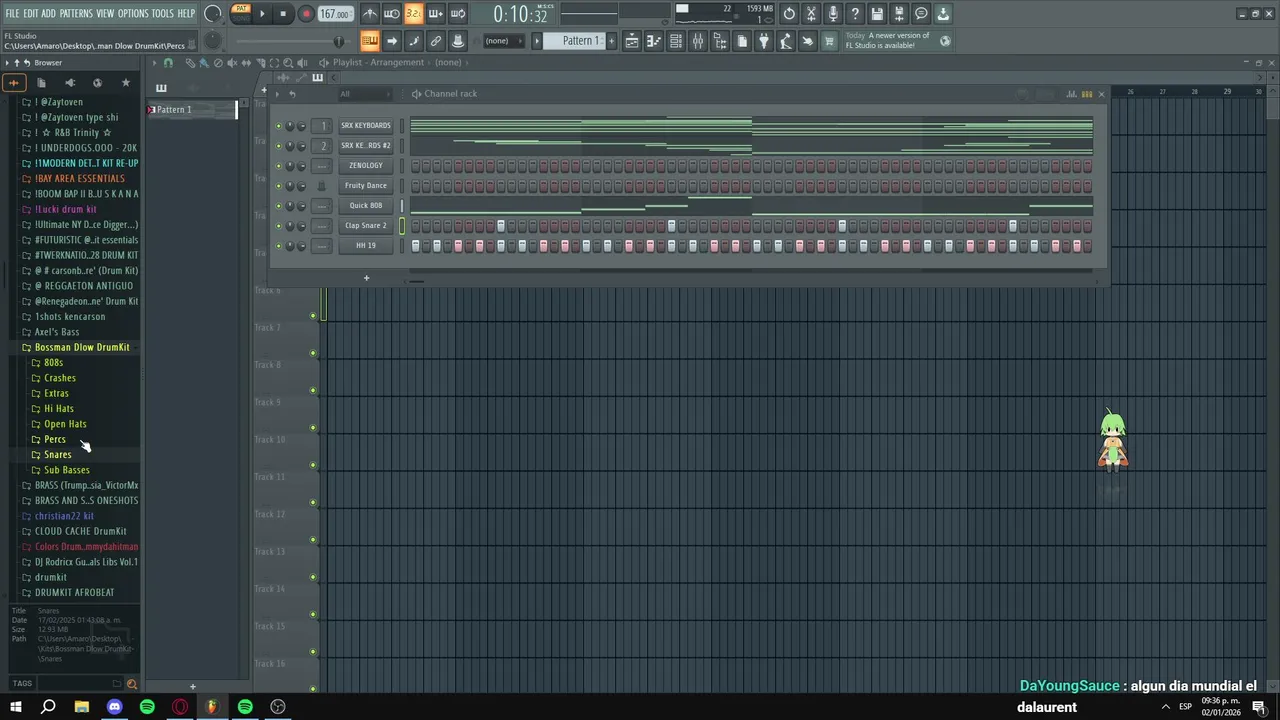Image resolution: width=1280 pixels, height=720 pixels.
Task: Toggle multilink to controllers link icon
Action: 436,41
